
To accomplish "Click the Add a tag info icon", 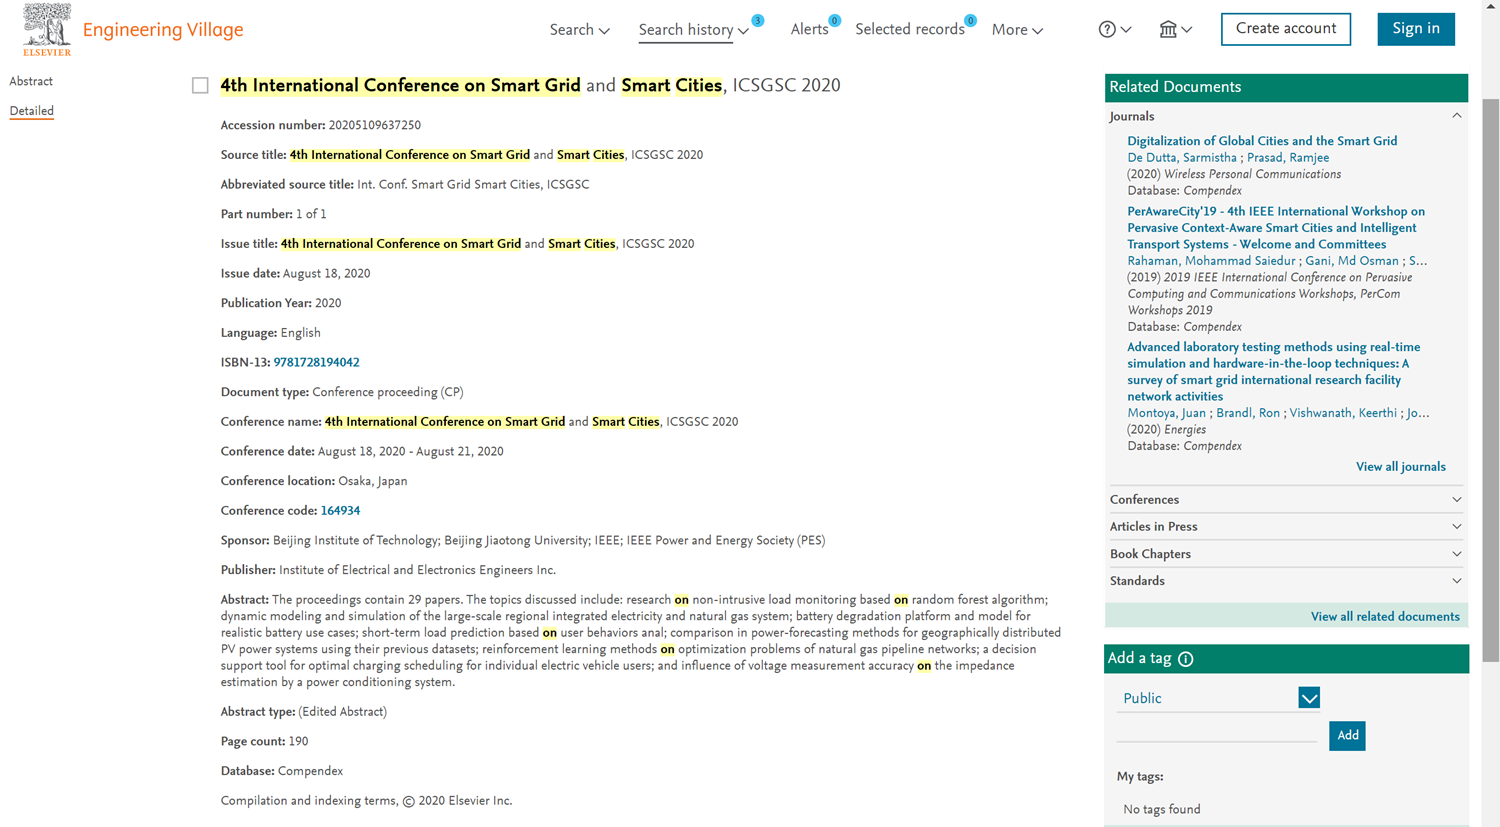I will [1186, 659].
